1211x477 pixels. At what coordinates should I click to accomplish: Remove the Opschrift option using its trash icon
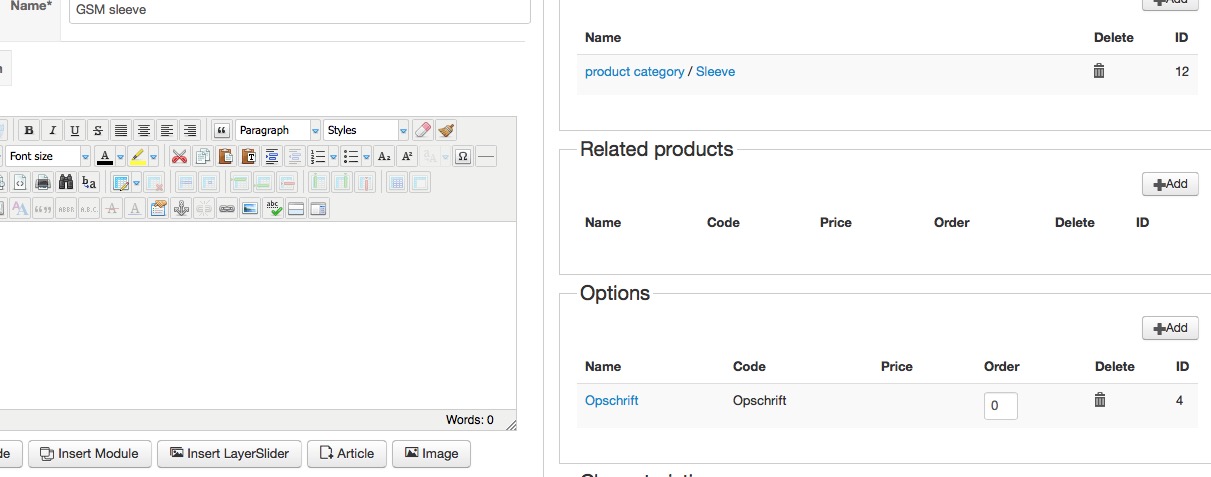tap(1100, 400)
